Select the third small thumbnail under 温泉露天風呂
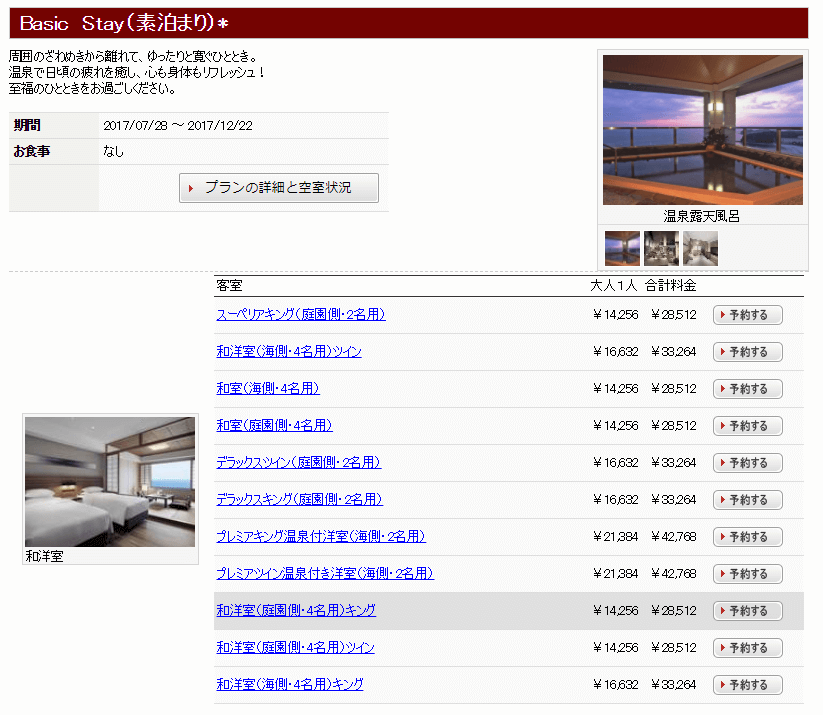Screen dimensions: 823x715 [x=700, y=248]
